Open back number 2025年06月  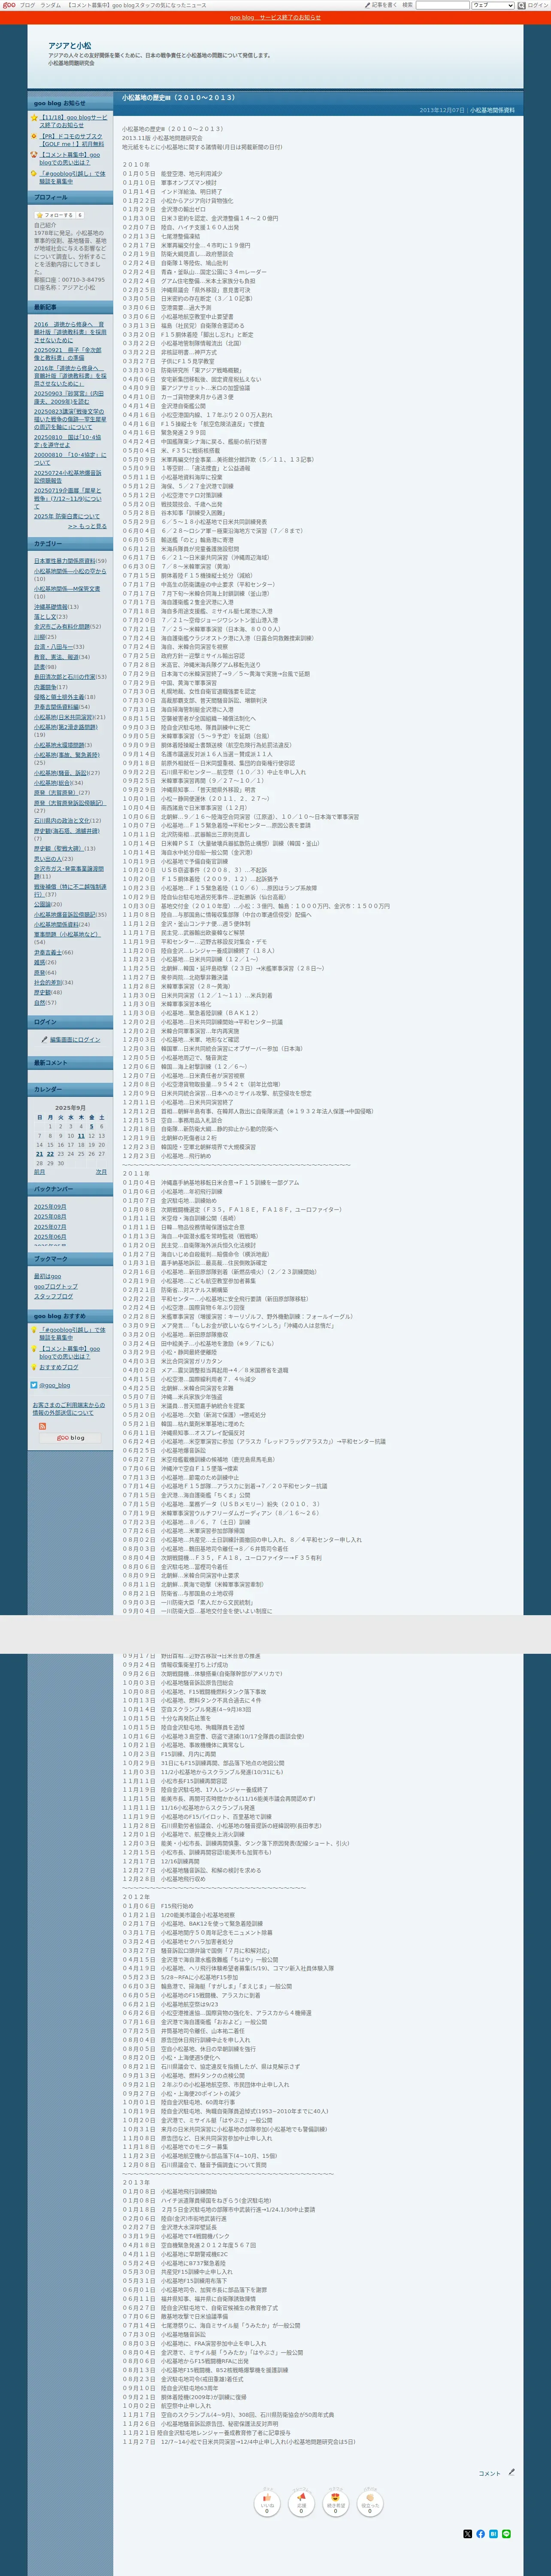(x=50, y=1237)
